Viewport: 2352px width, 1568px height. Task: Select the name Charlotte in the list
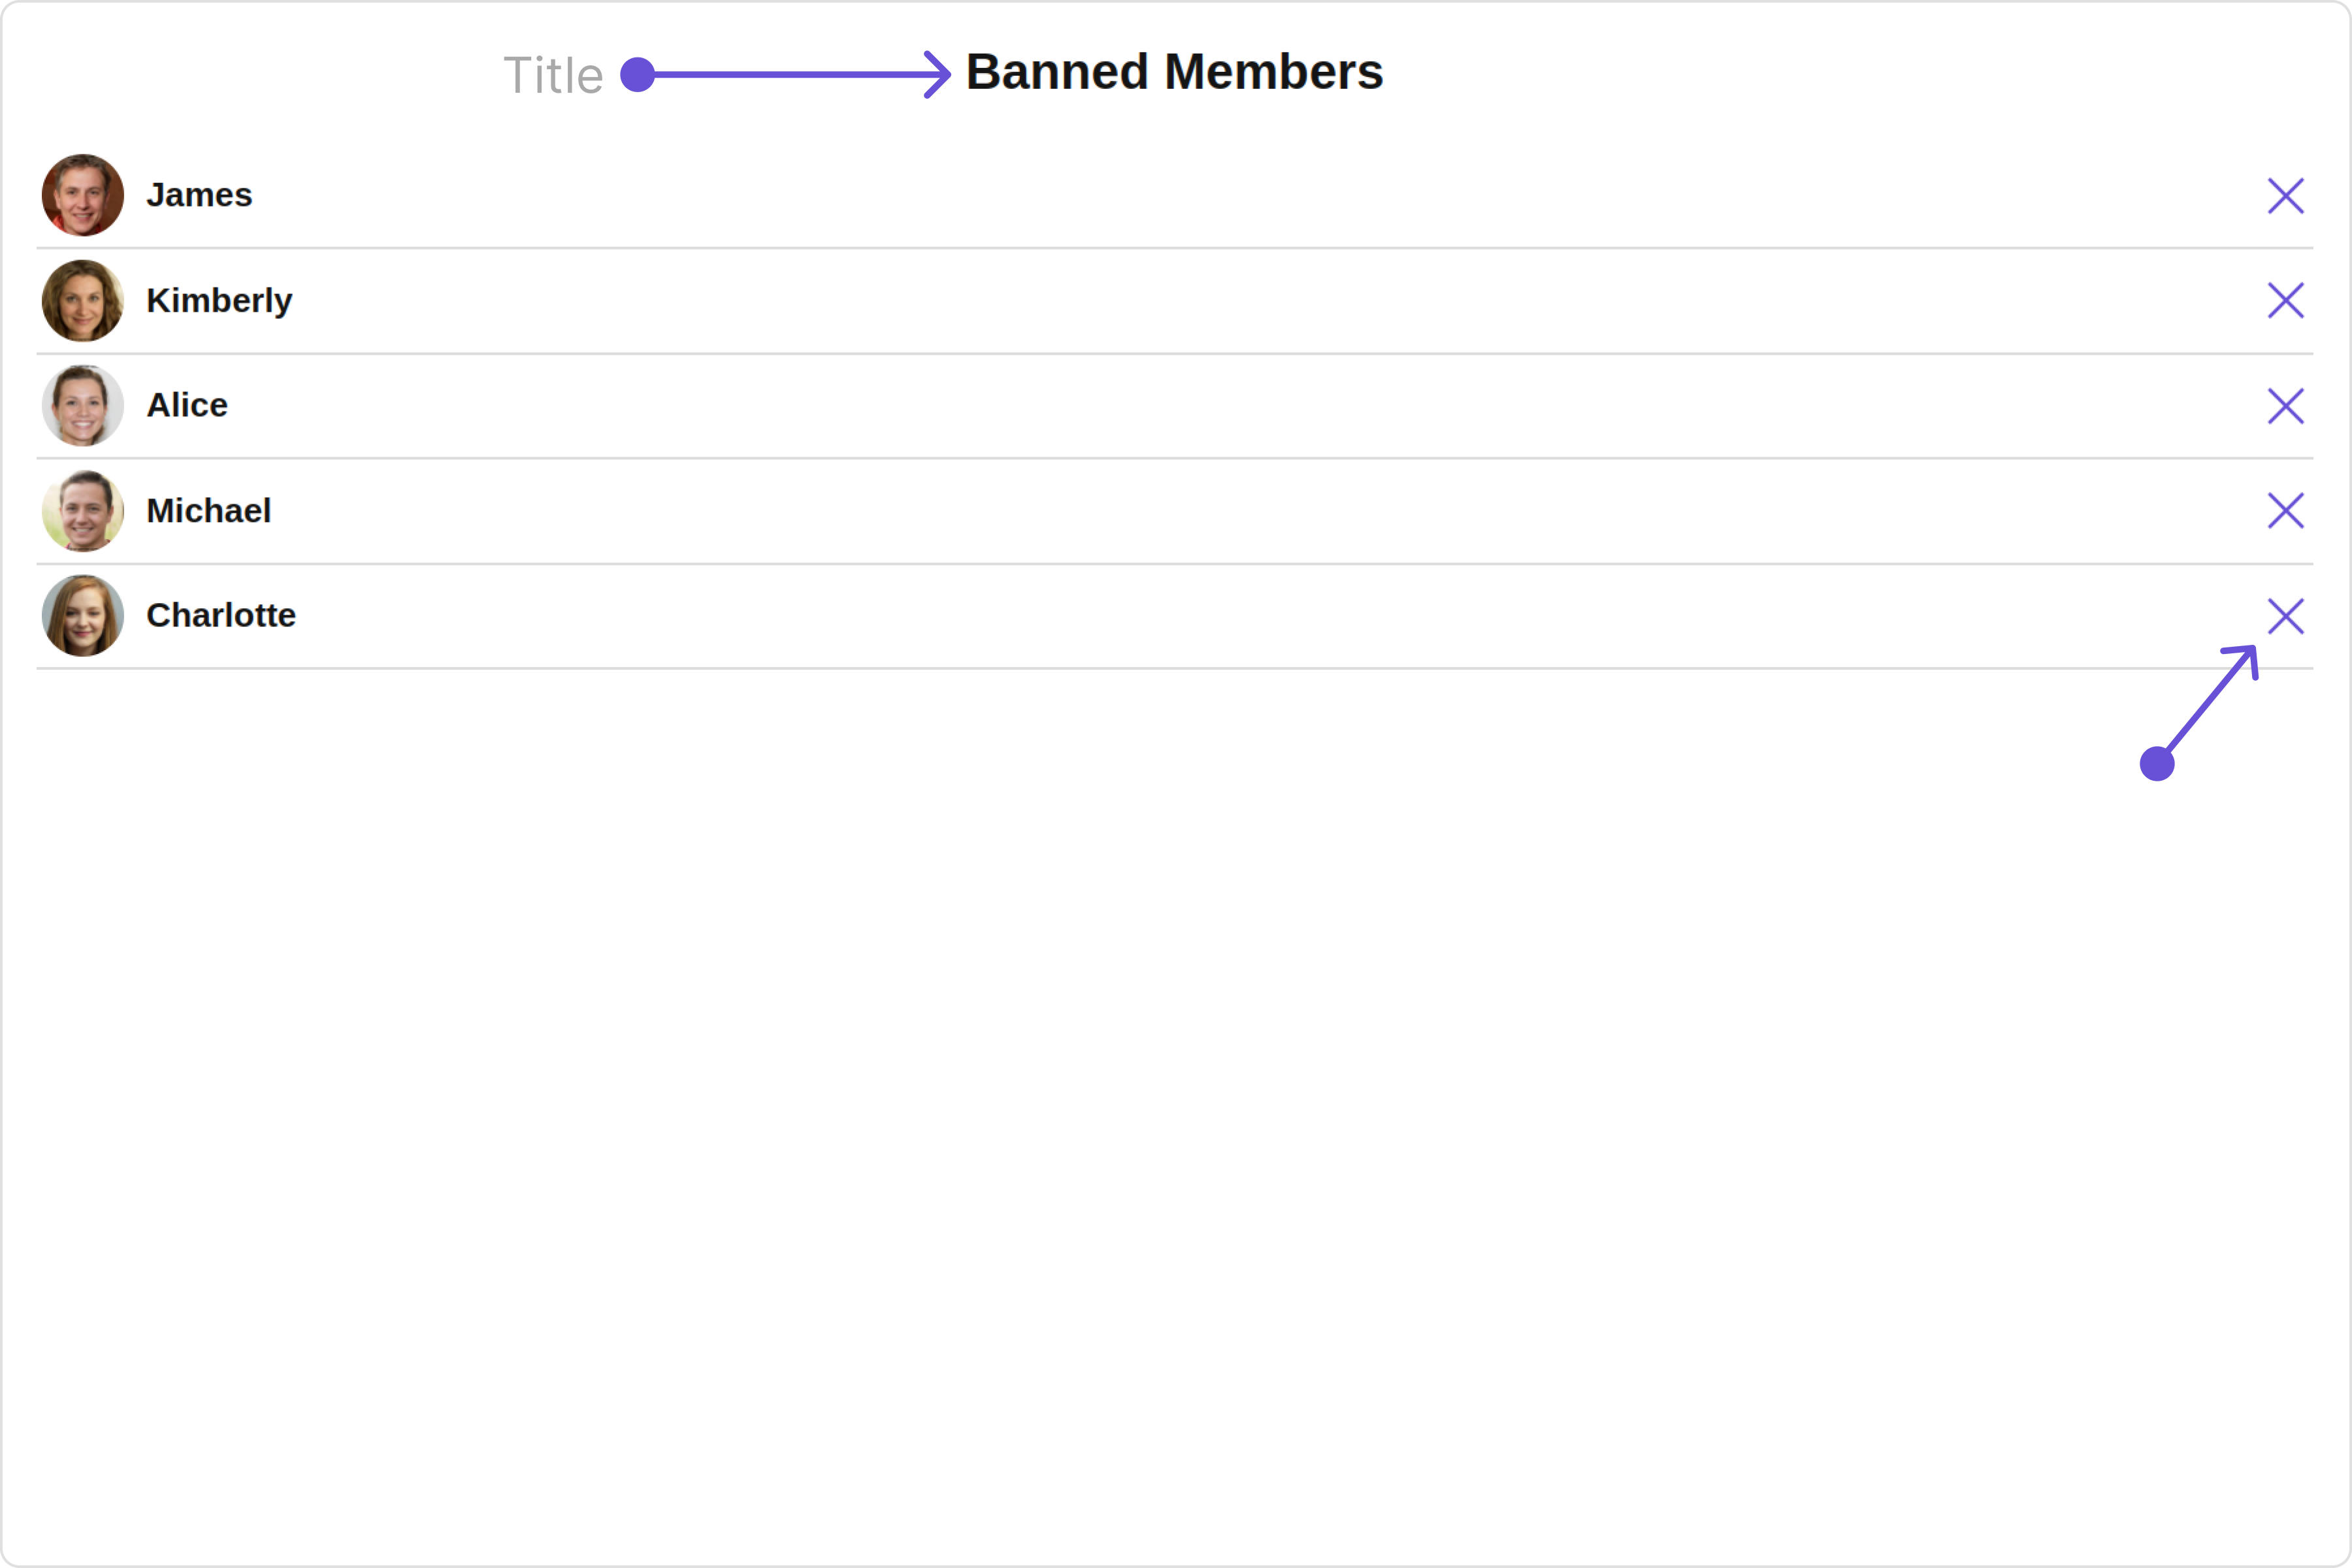221,615
